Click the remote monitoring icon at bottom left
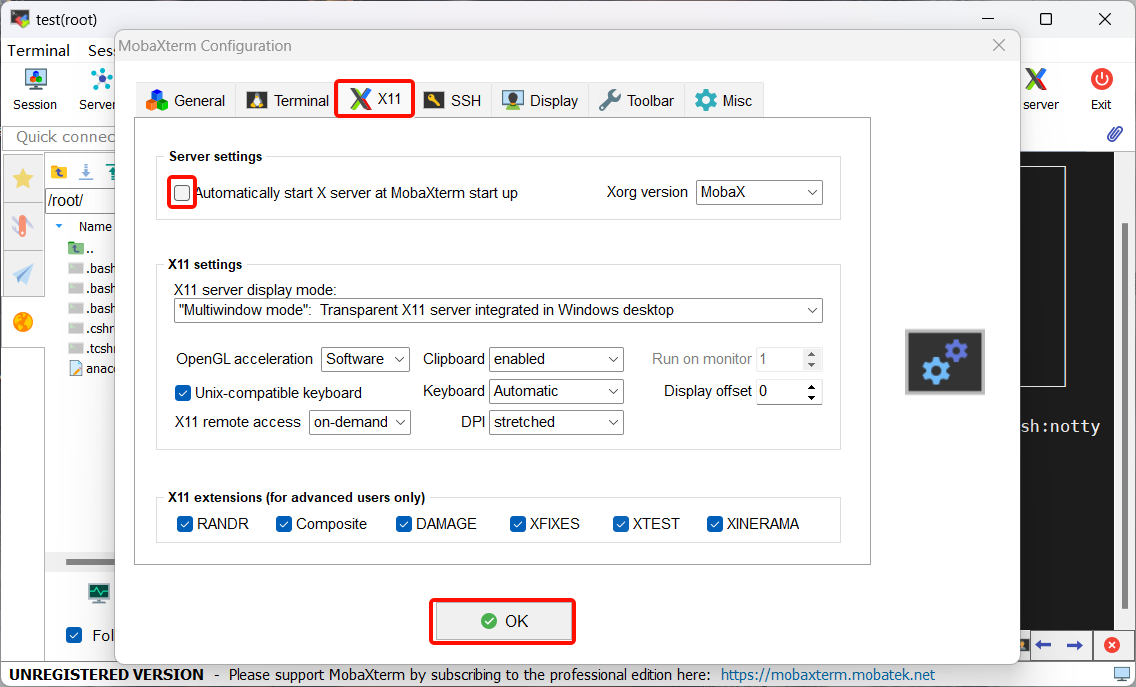The height and width of the screenshot is (687, 1136). (99, 593)
